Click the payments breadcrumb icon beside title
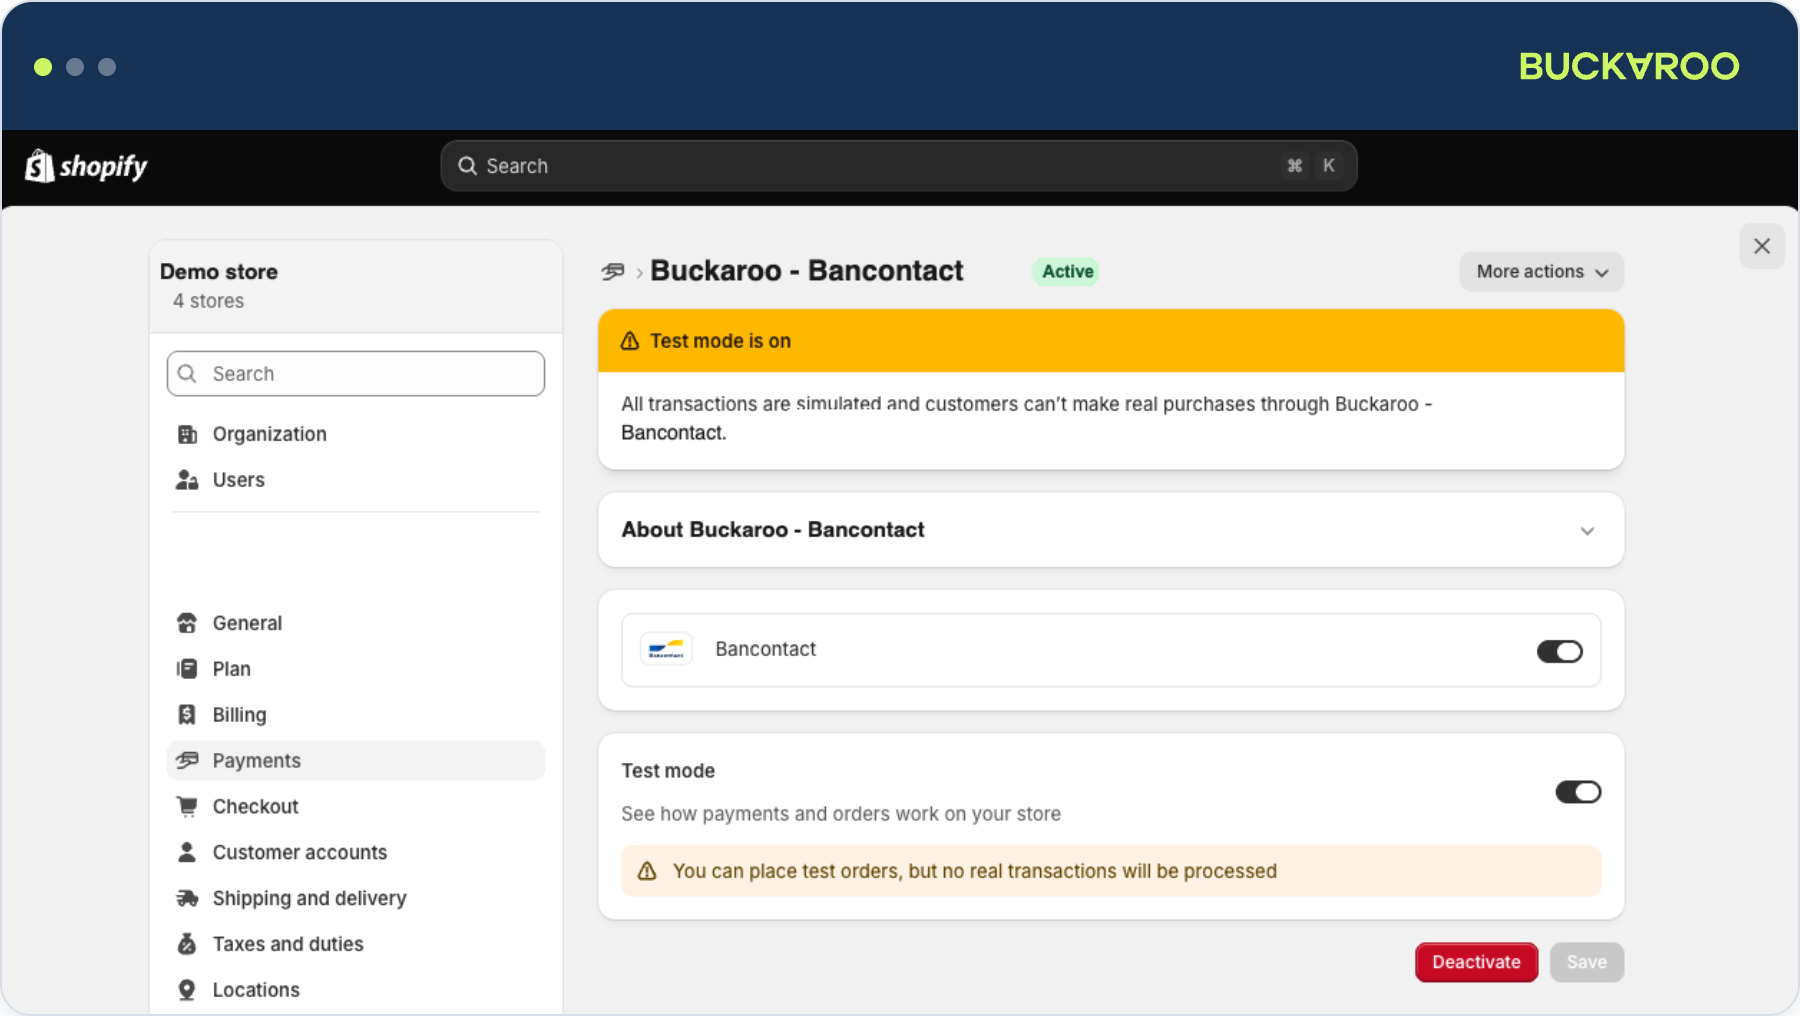Image resolution: width=1800 pixels, height=1016 pixels. click(x=613, y=271)
